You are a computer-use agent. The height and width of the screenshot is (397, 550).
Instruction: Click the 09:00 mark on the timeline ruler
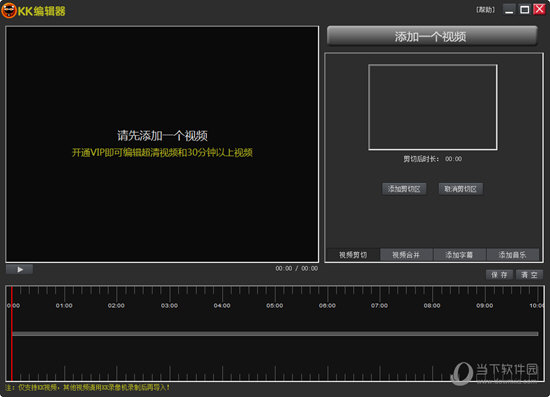click(x=485, y=305)
